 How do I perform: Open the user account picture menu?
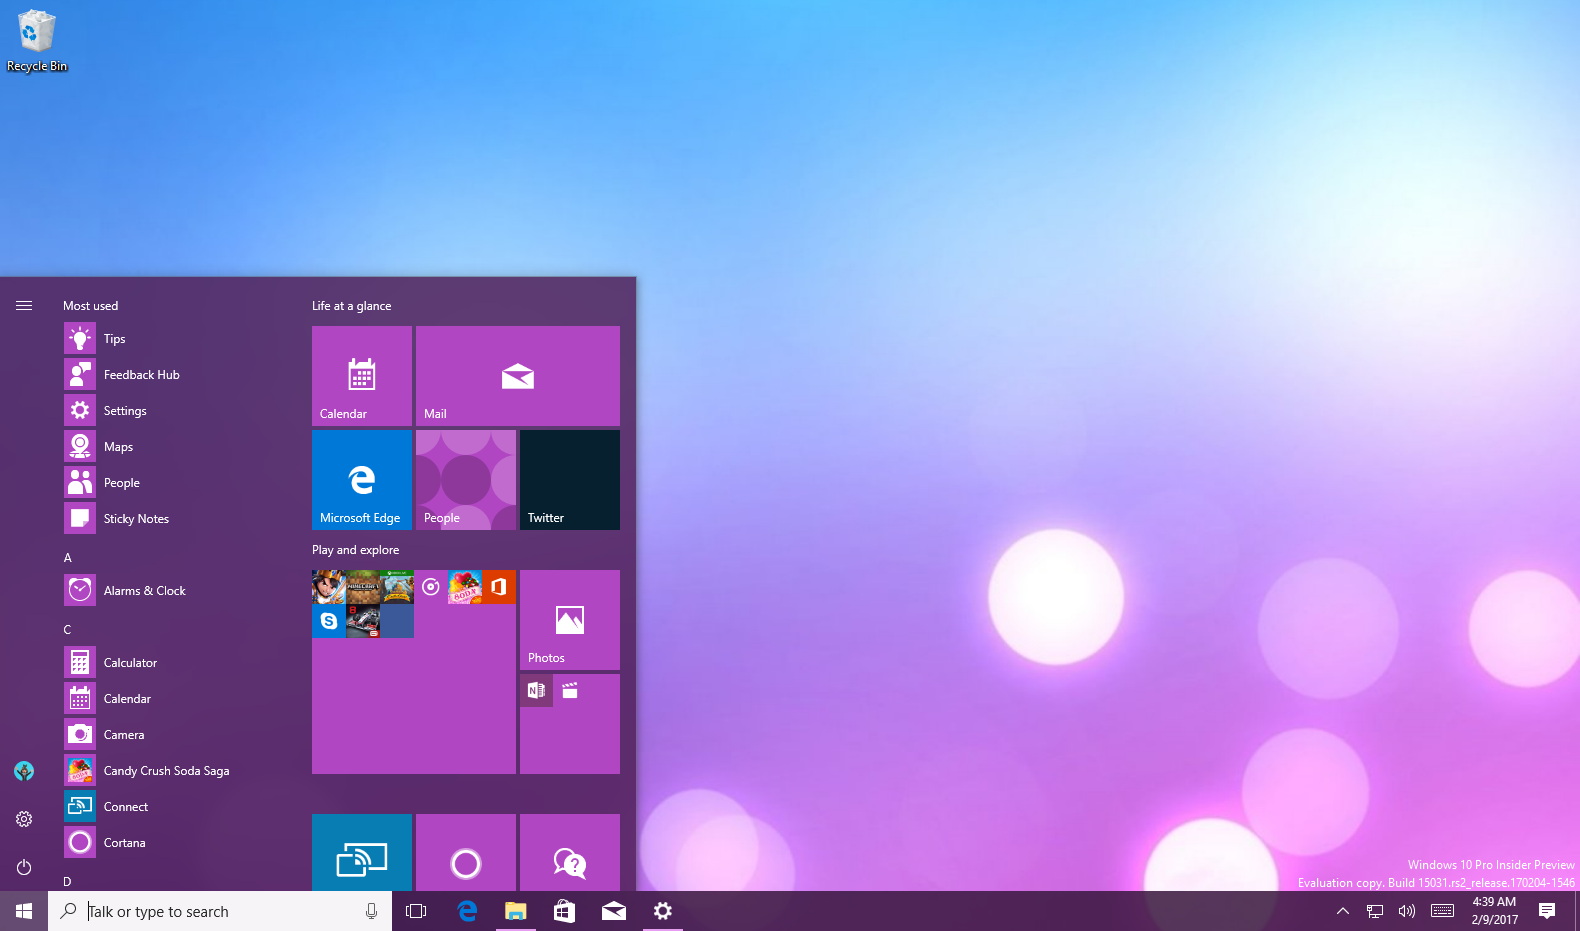point(24,771)
